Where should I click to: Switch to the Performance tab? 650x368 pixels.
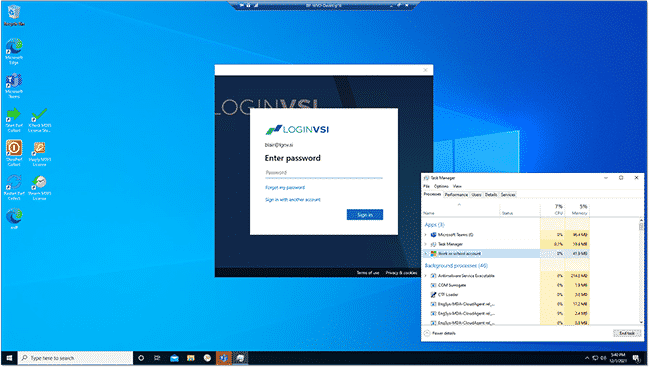point(456,195)
